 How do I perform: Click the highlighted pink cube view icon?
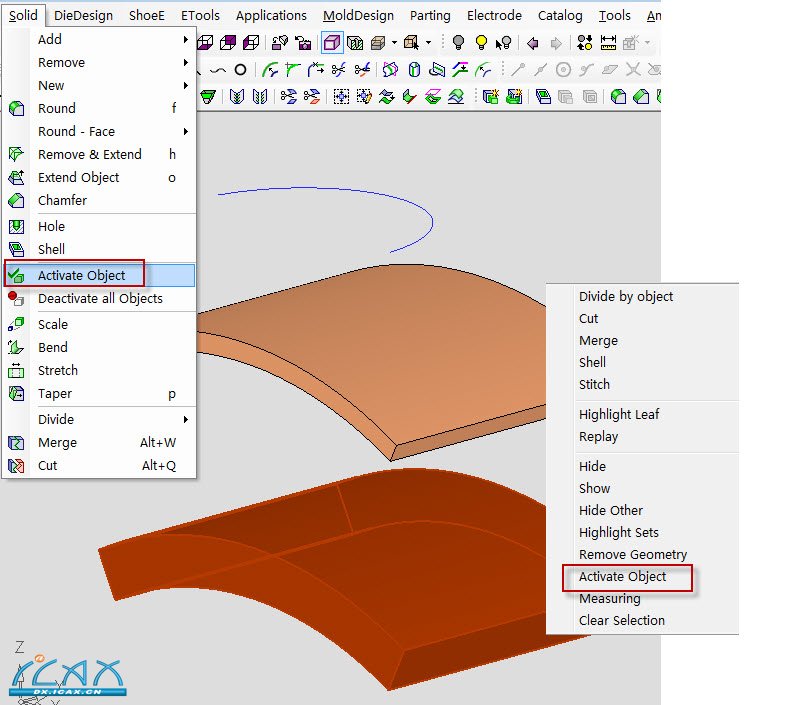pos(332,43)
